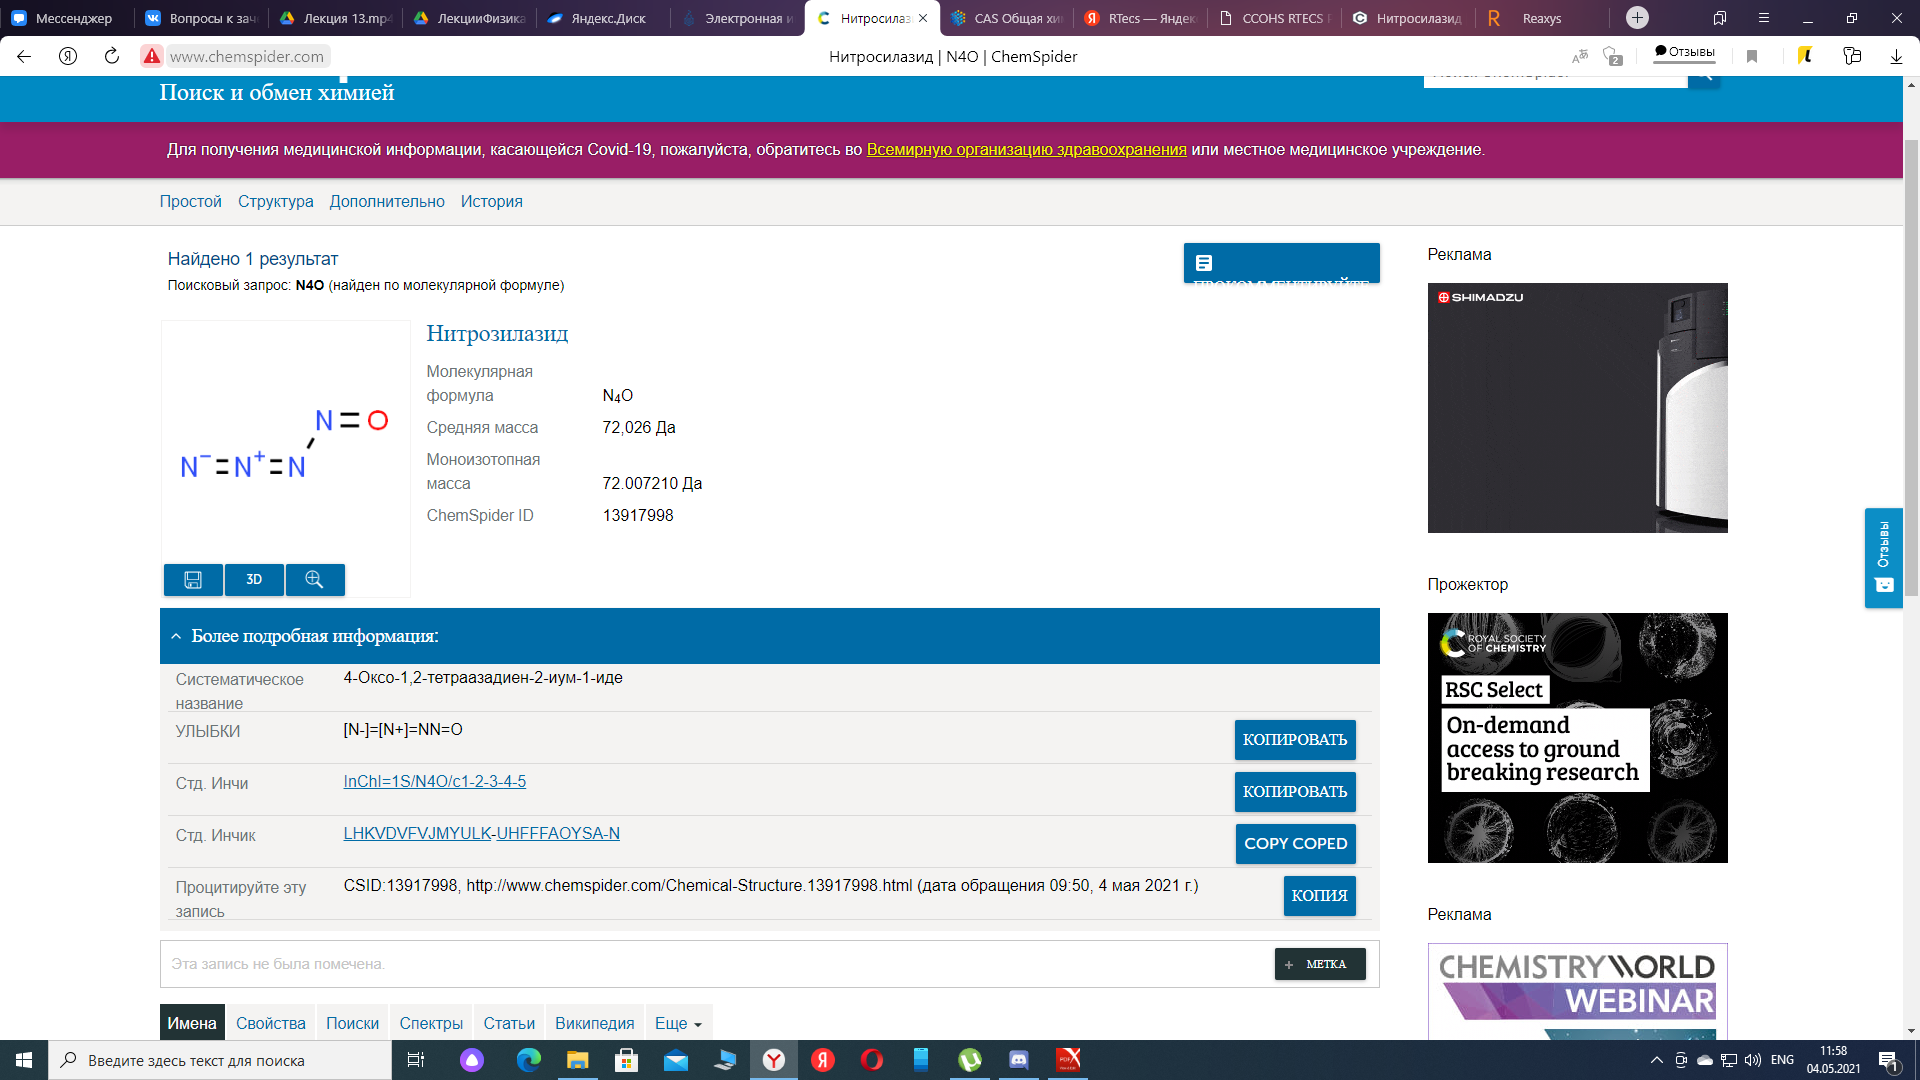Open the InChI=1S/N4O link
The height and width of the screenshot is (1080, 1920).
434,782
